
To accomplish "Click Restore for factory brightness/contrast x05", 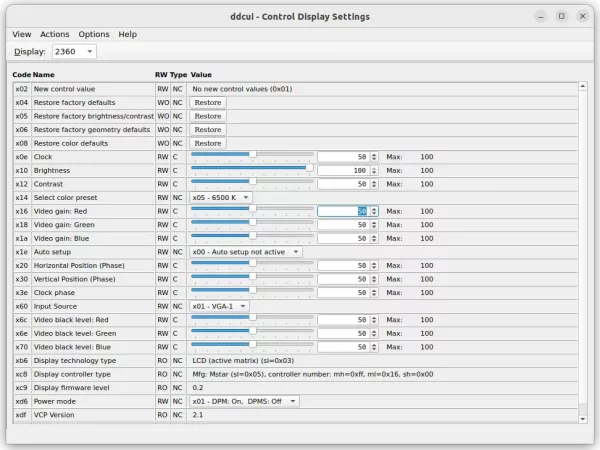I will [208, 116].
